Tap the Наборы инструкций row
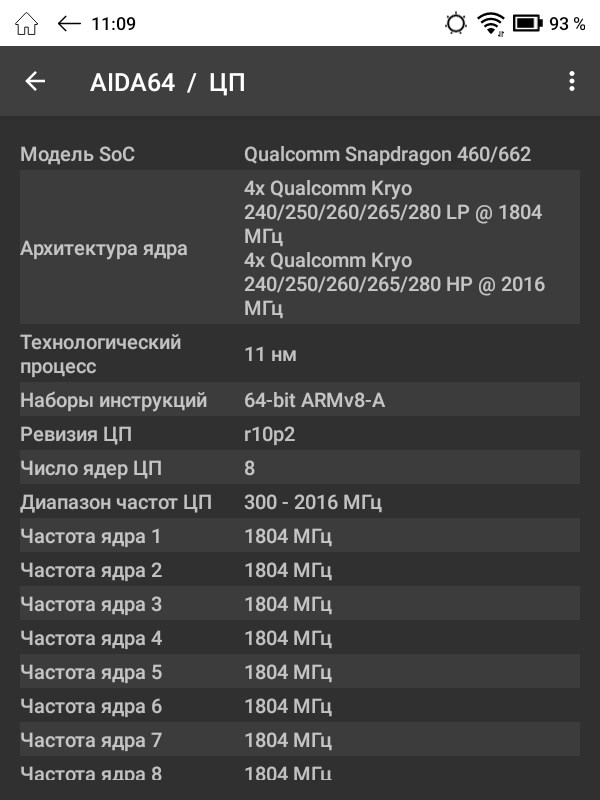This screenshot has height=800, width=600. tap(300, 401)
